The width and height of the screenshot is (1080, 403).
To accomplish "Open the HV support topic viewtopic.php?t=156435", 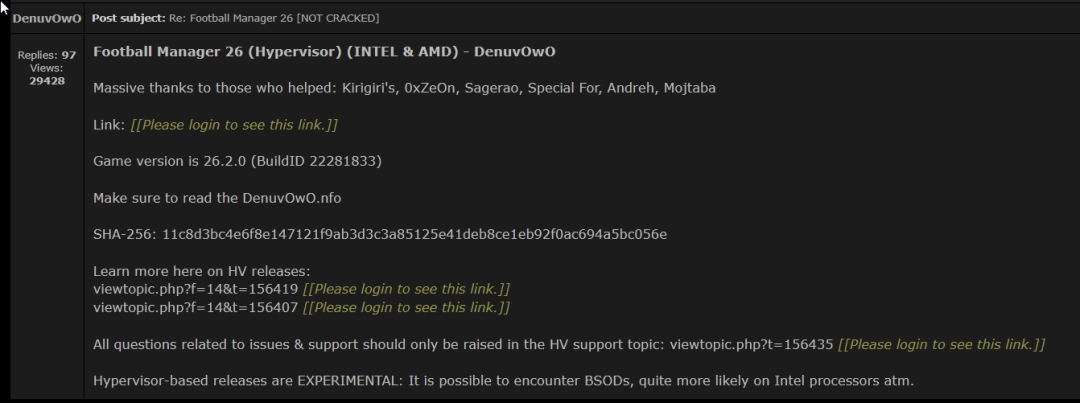I will pyautogui.click(x=751, y=344).
